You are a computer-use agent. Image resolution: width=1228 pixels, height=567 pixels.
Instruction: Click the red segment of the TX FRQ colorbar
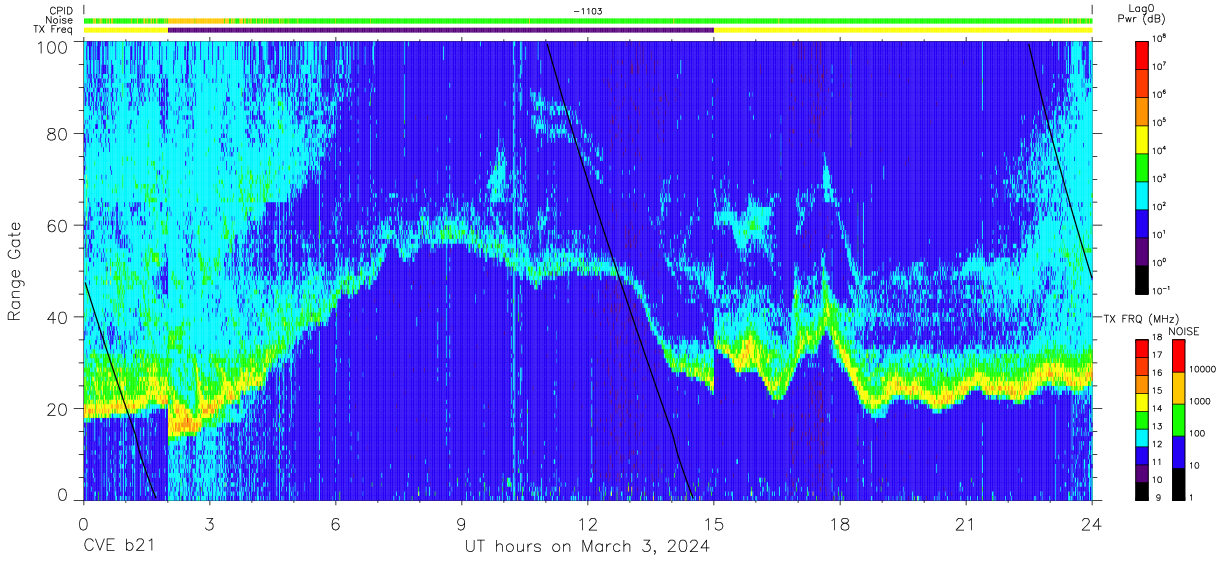[1142, 349]
